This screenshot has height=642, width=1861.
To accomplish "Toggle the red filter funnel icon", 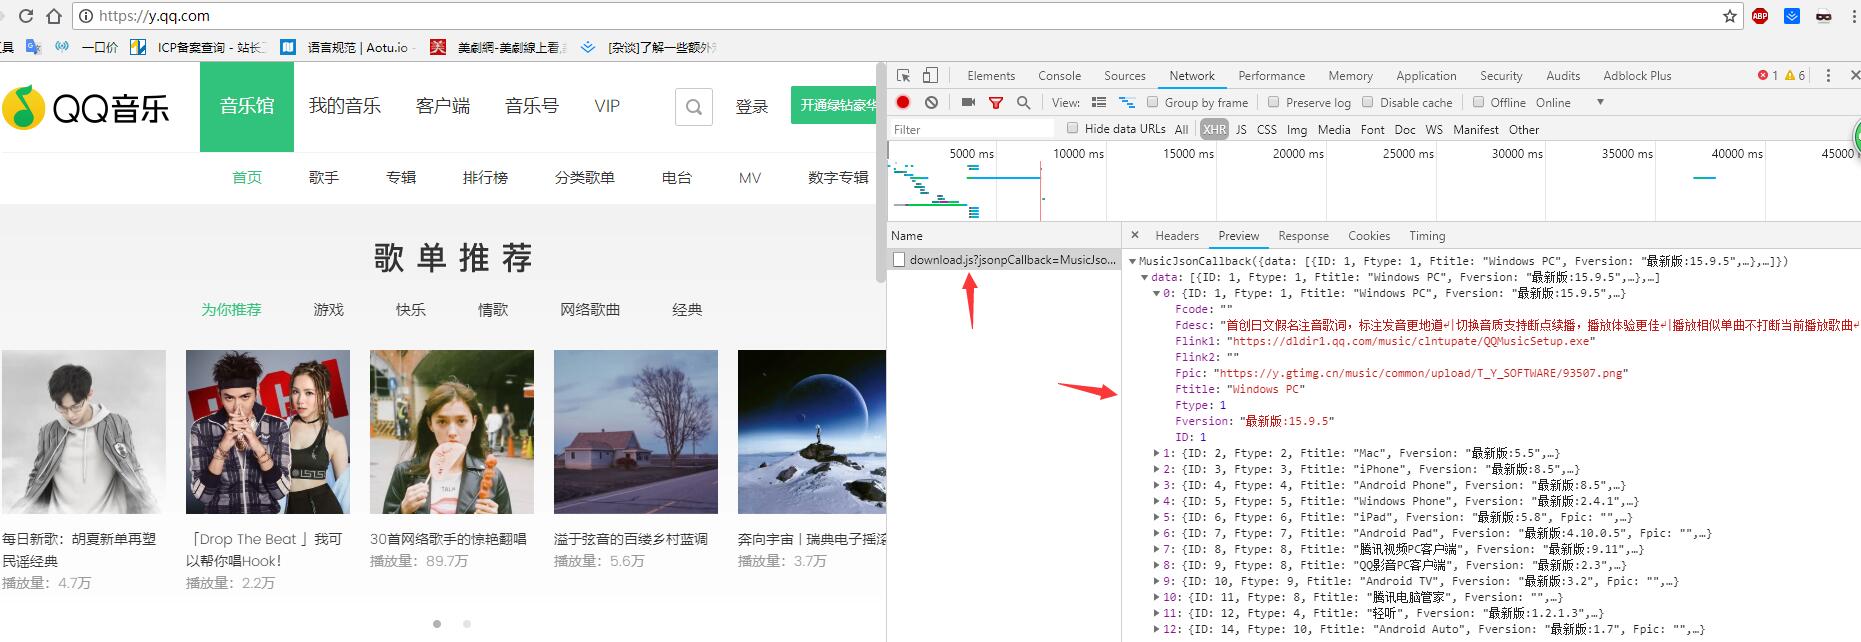I will pos(996,102).
